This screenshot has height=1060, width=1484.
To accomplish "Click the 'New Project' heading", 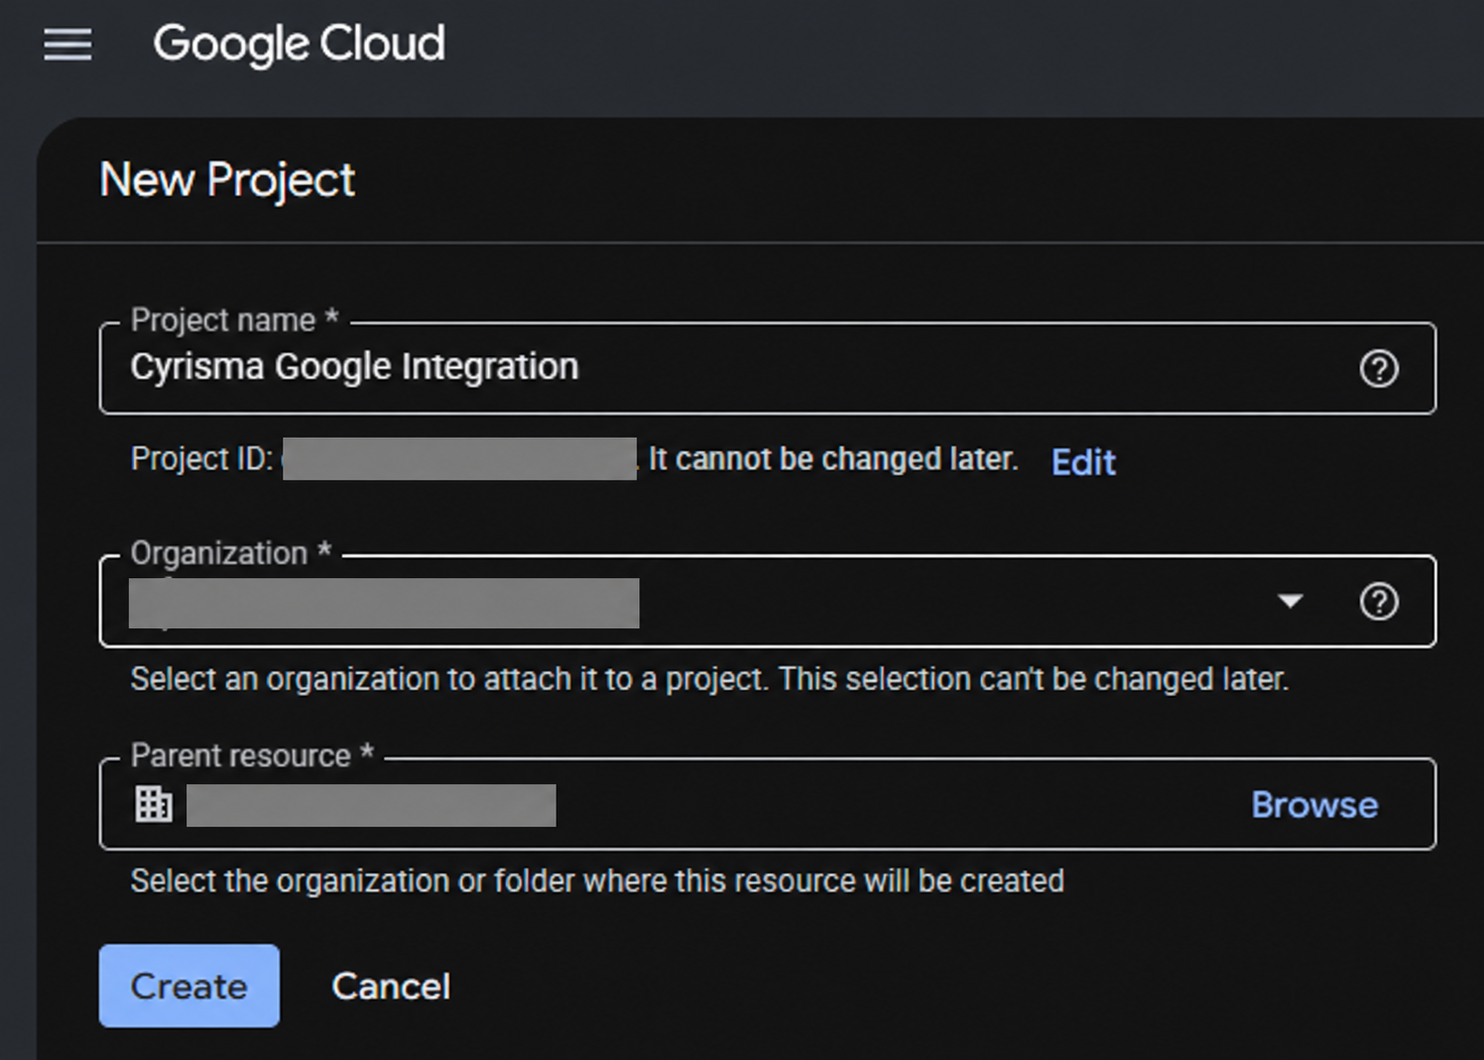I will click(x=227, y=181).
